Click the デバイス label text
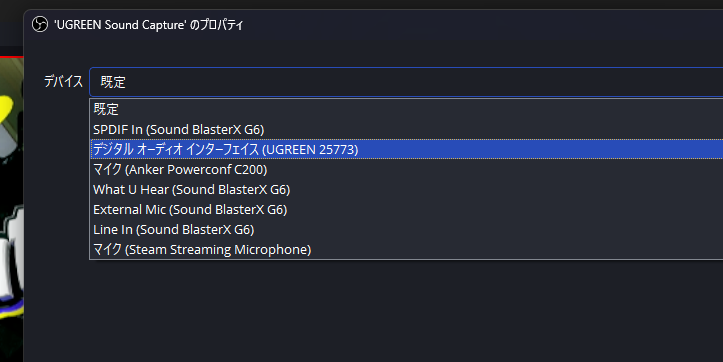 (x=63, y=82)
